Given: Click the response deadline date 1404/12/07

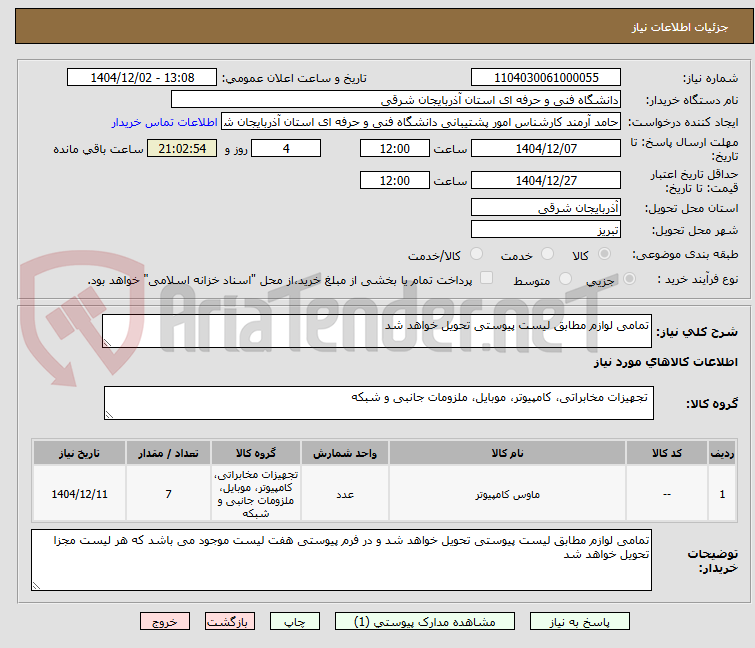Looking at the screenshot, I should 546,148.
